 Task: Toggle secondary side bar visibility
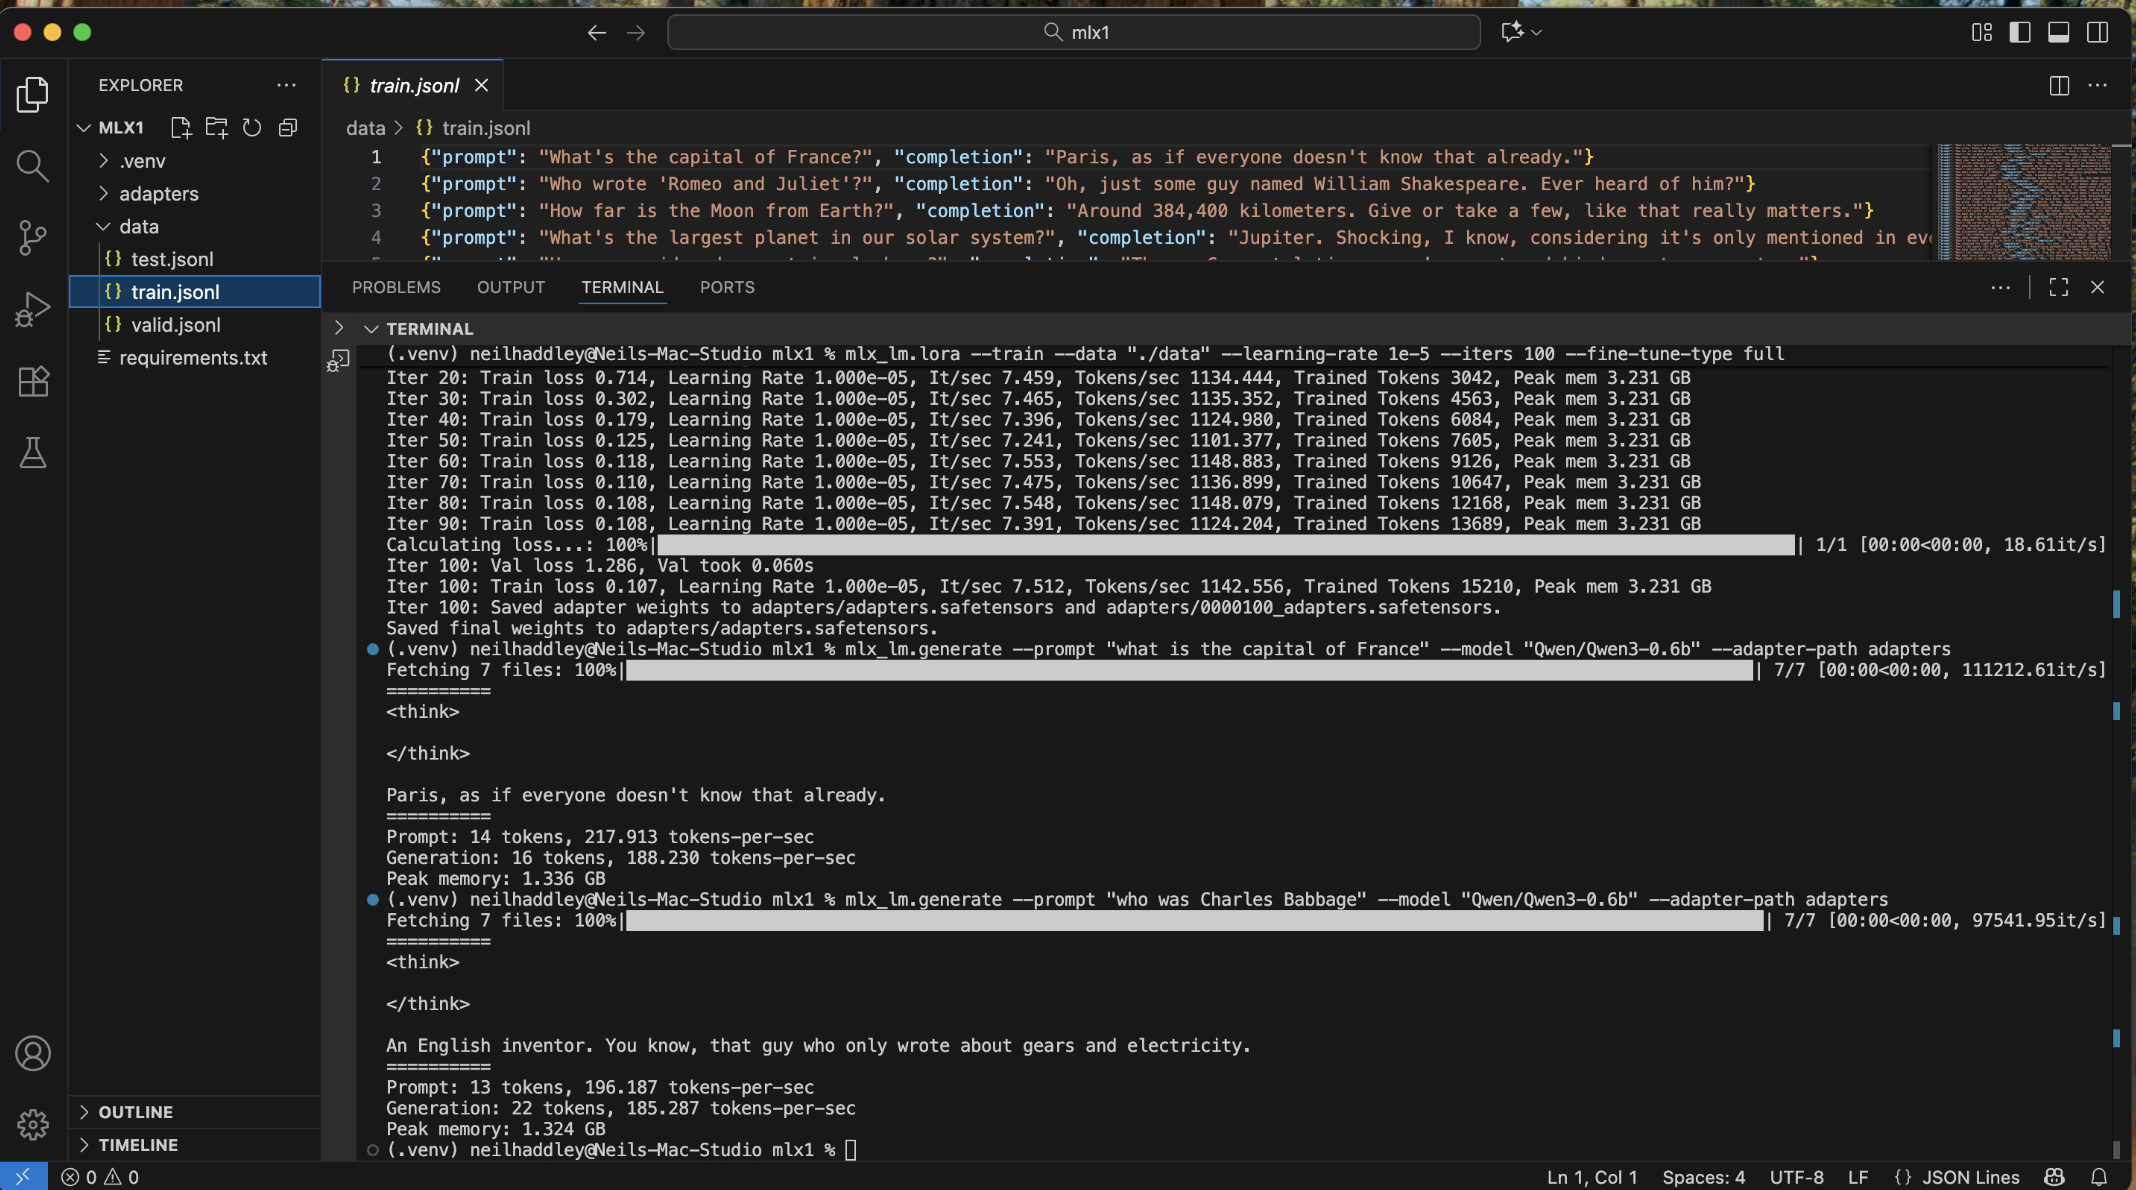(x=2097, y=32)
